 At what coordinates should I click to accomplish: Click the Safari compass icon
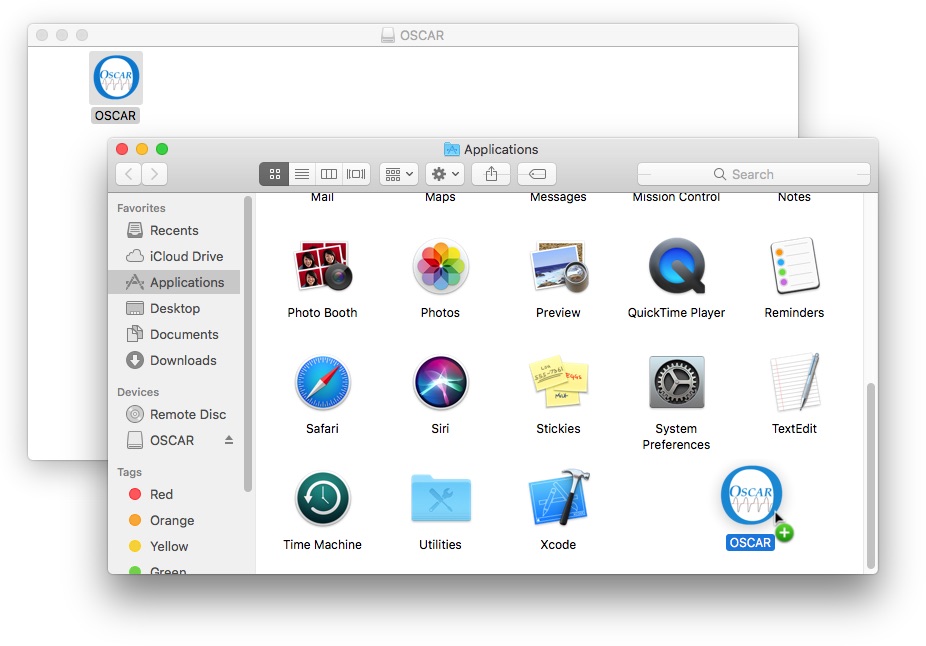pyautogui.click(x=322, y=382)
